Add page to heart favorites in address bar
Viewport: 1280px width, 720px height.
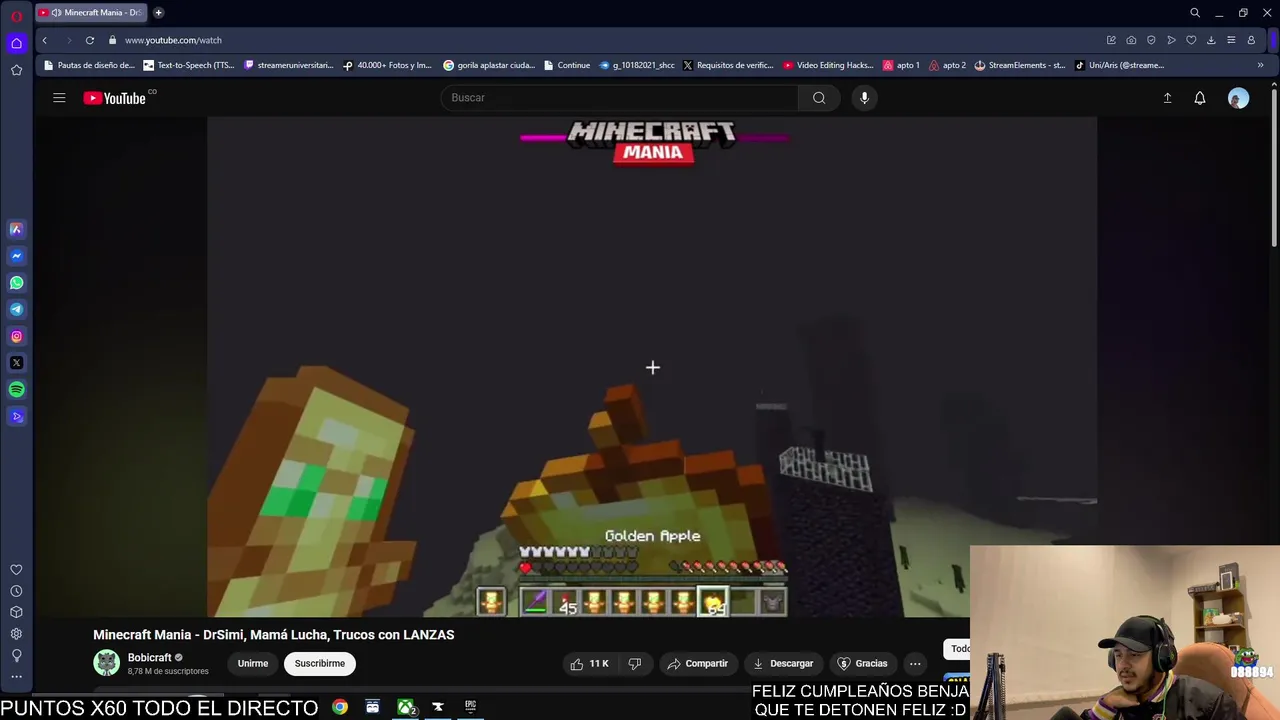[1191, 40]
